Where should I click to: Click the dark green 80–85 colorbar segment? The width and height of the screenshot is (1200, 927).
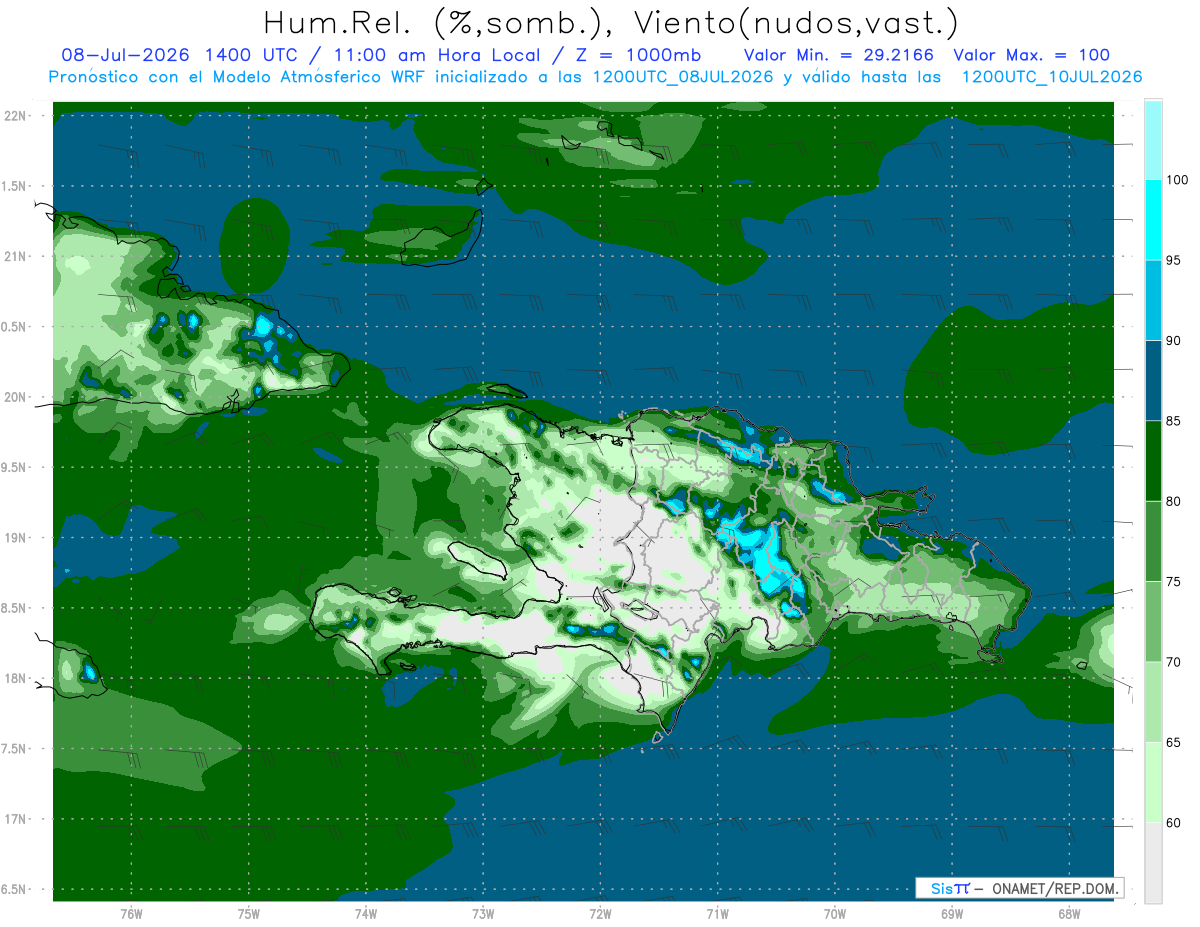point(1153,461)
